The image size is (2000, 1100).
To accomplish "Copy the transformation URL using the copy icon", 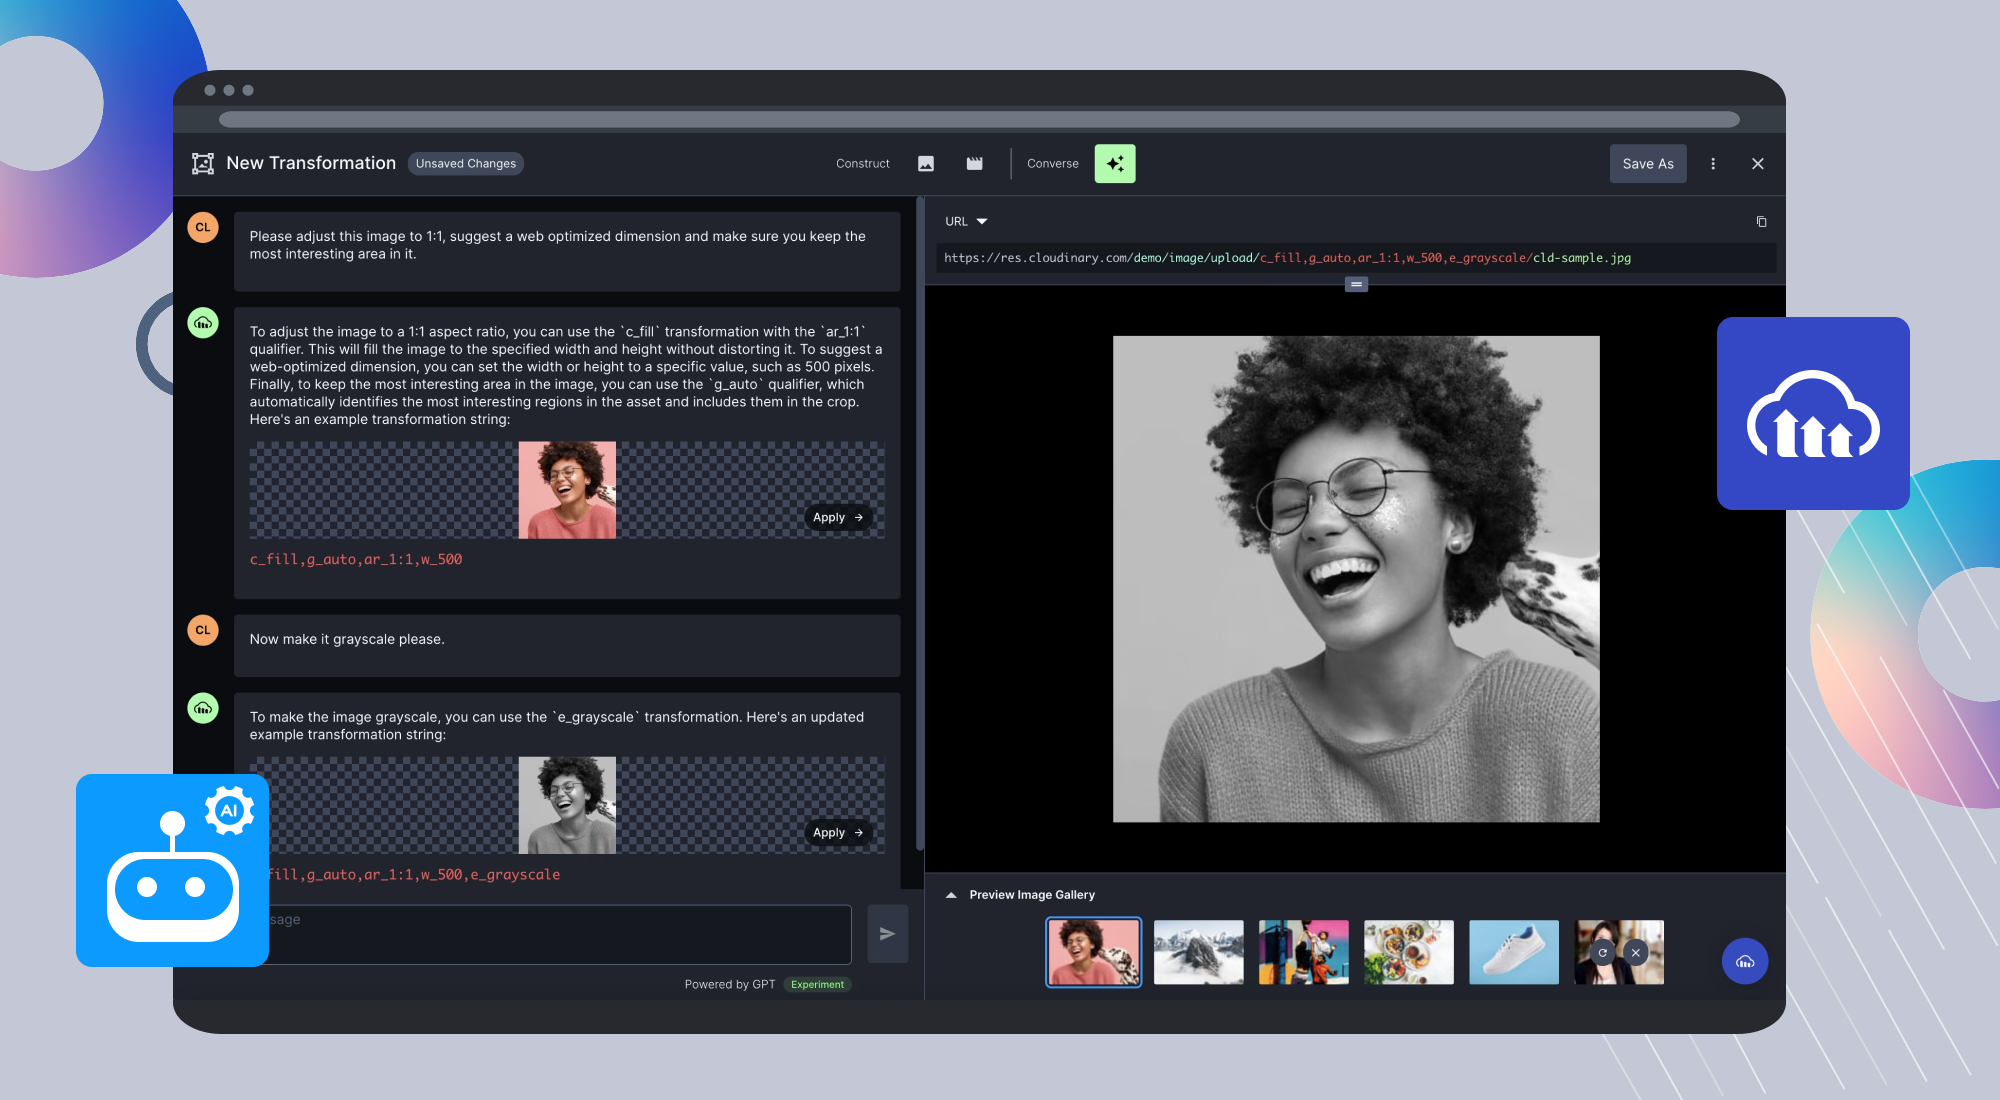I will pyautogui.click(x=1762, y=221).
